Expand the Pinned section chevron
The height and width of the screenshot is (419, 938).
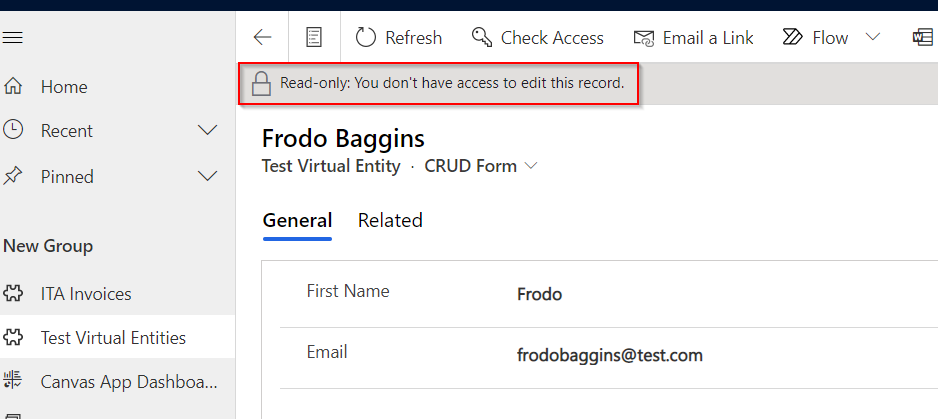pos(208,176)
